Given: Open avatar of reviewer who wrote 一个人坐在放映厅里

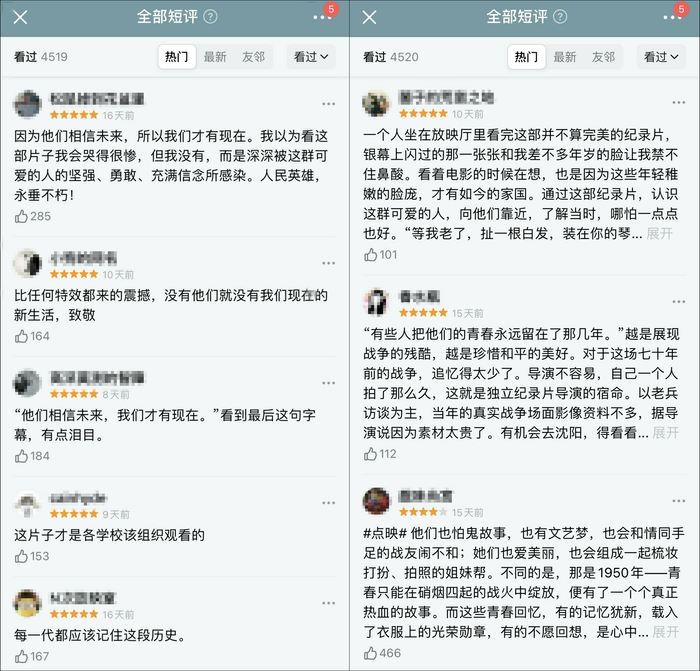Looking at the screenshot, I should click(x=376, y=103).
